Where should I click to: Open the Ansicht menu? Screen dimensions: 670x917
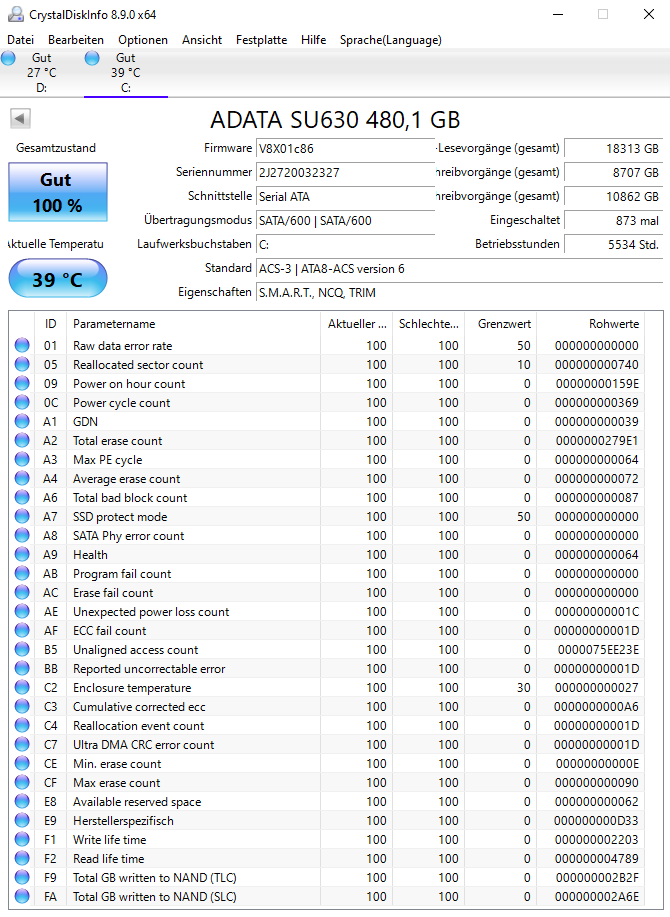[x=202, y=40]
